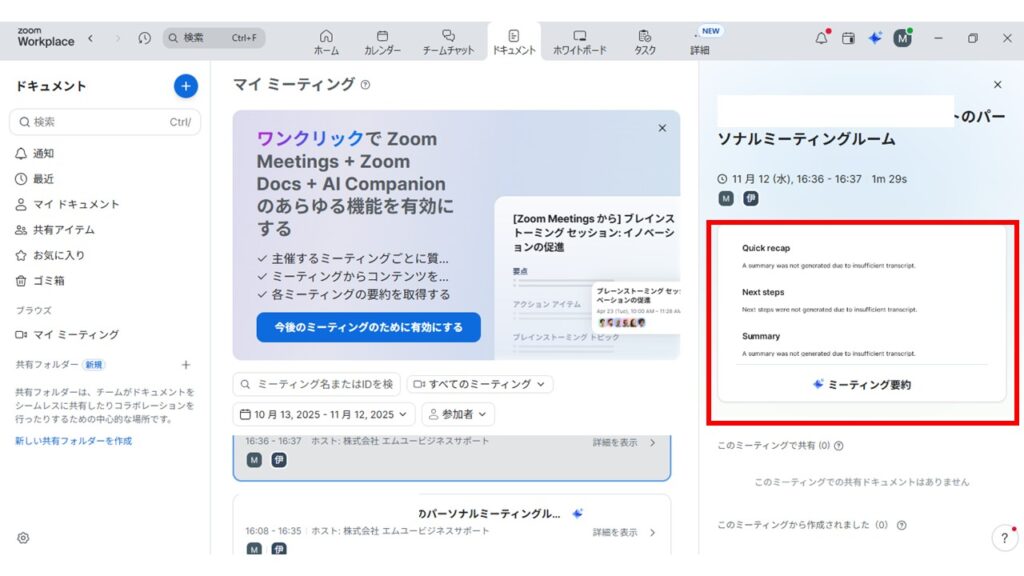Click the meeting name or ID search field

pos(317,384)
